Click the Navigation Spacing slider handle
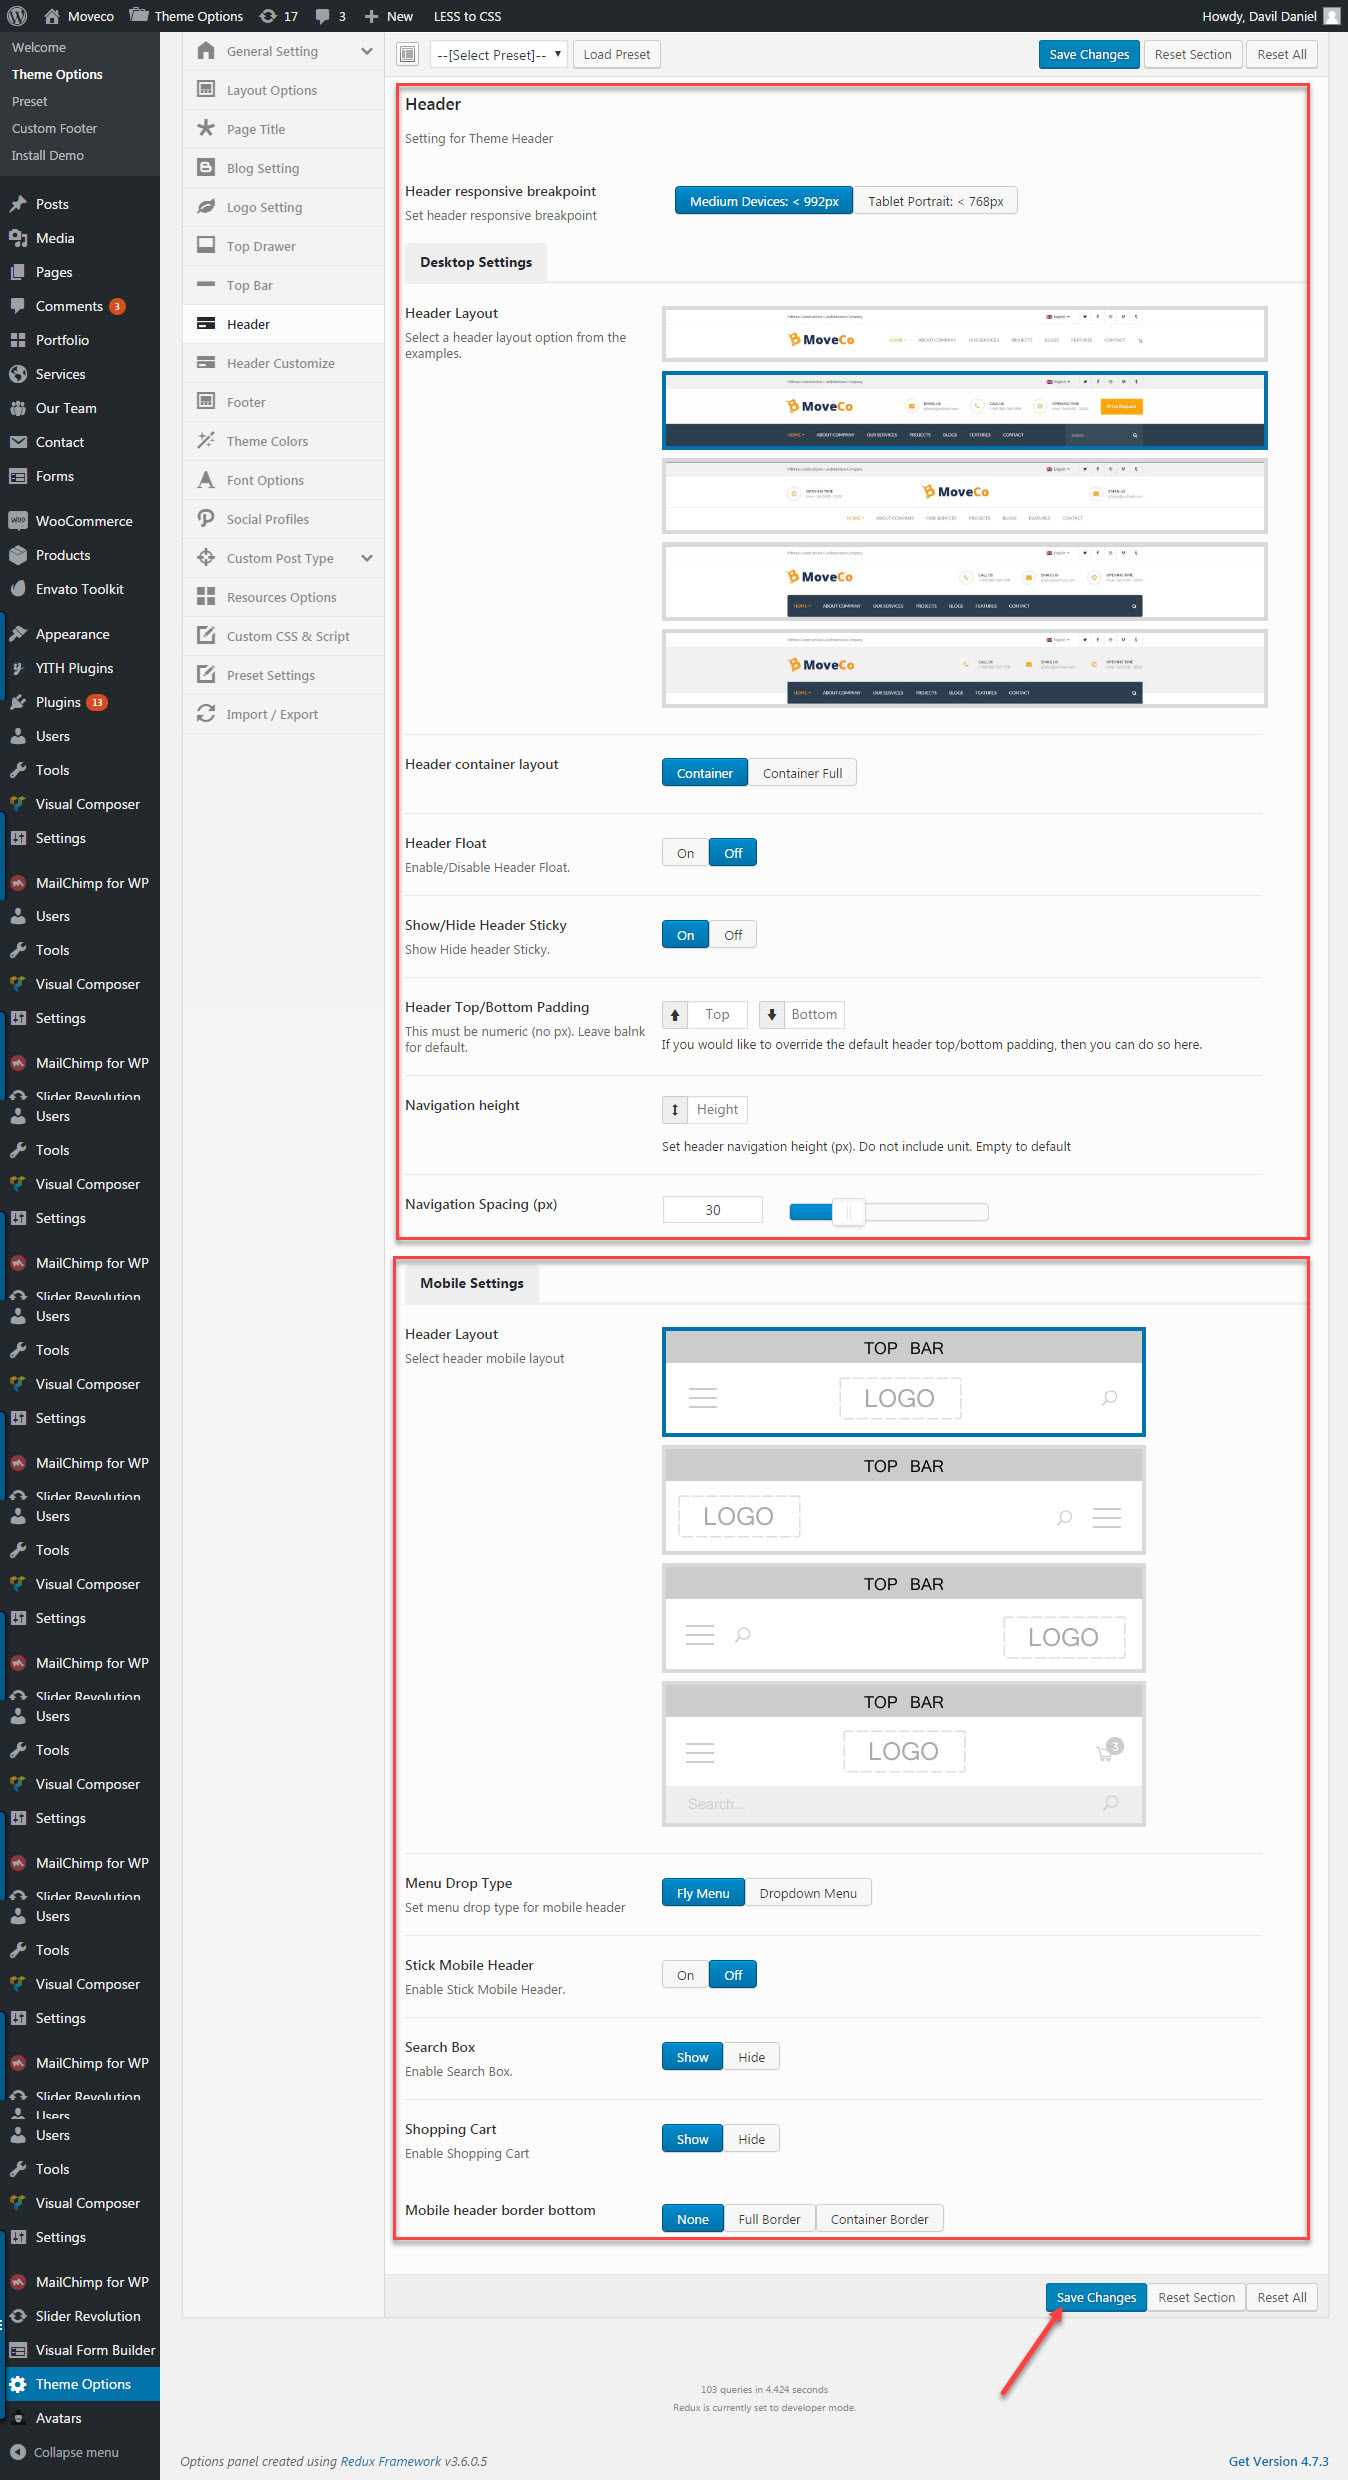 coord(849,1212)
